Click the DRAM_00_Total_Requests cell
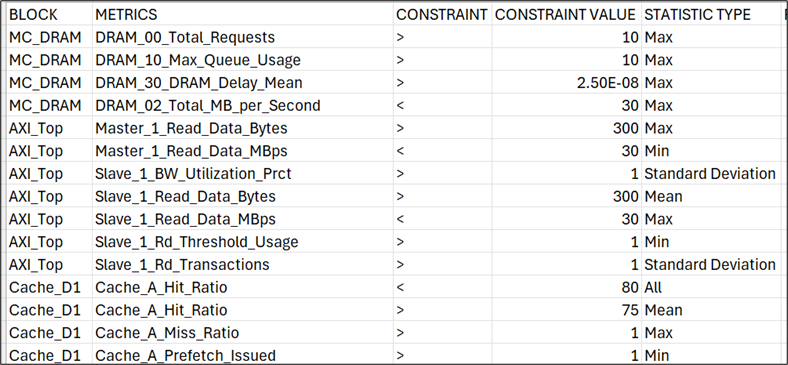Screen dimensions: 788x365 click(x=243, y=37)
